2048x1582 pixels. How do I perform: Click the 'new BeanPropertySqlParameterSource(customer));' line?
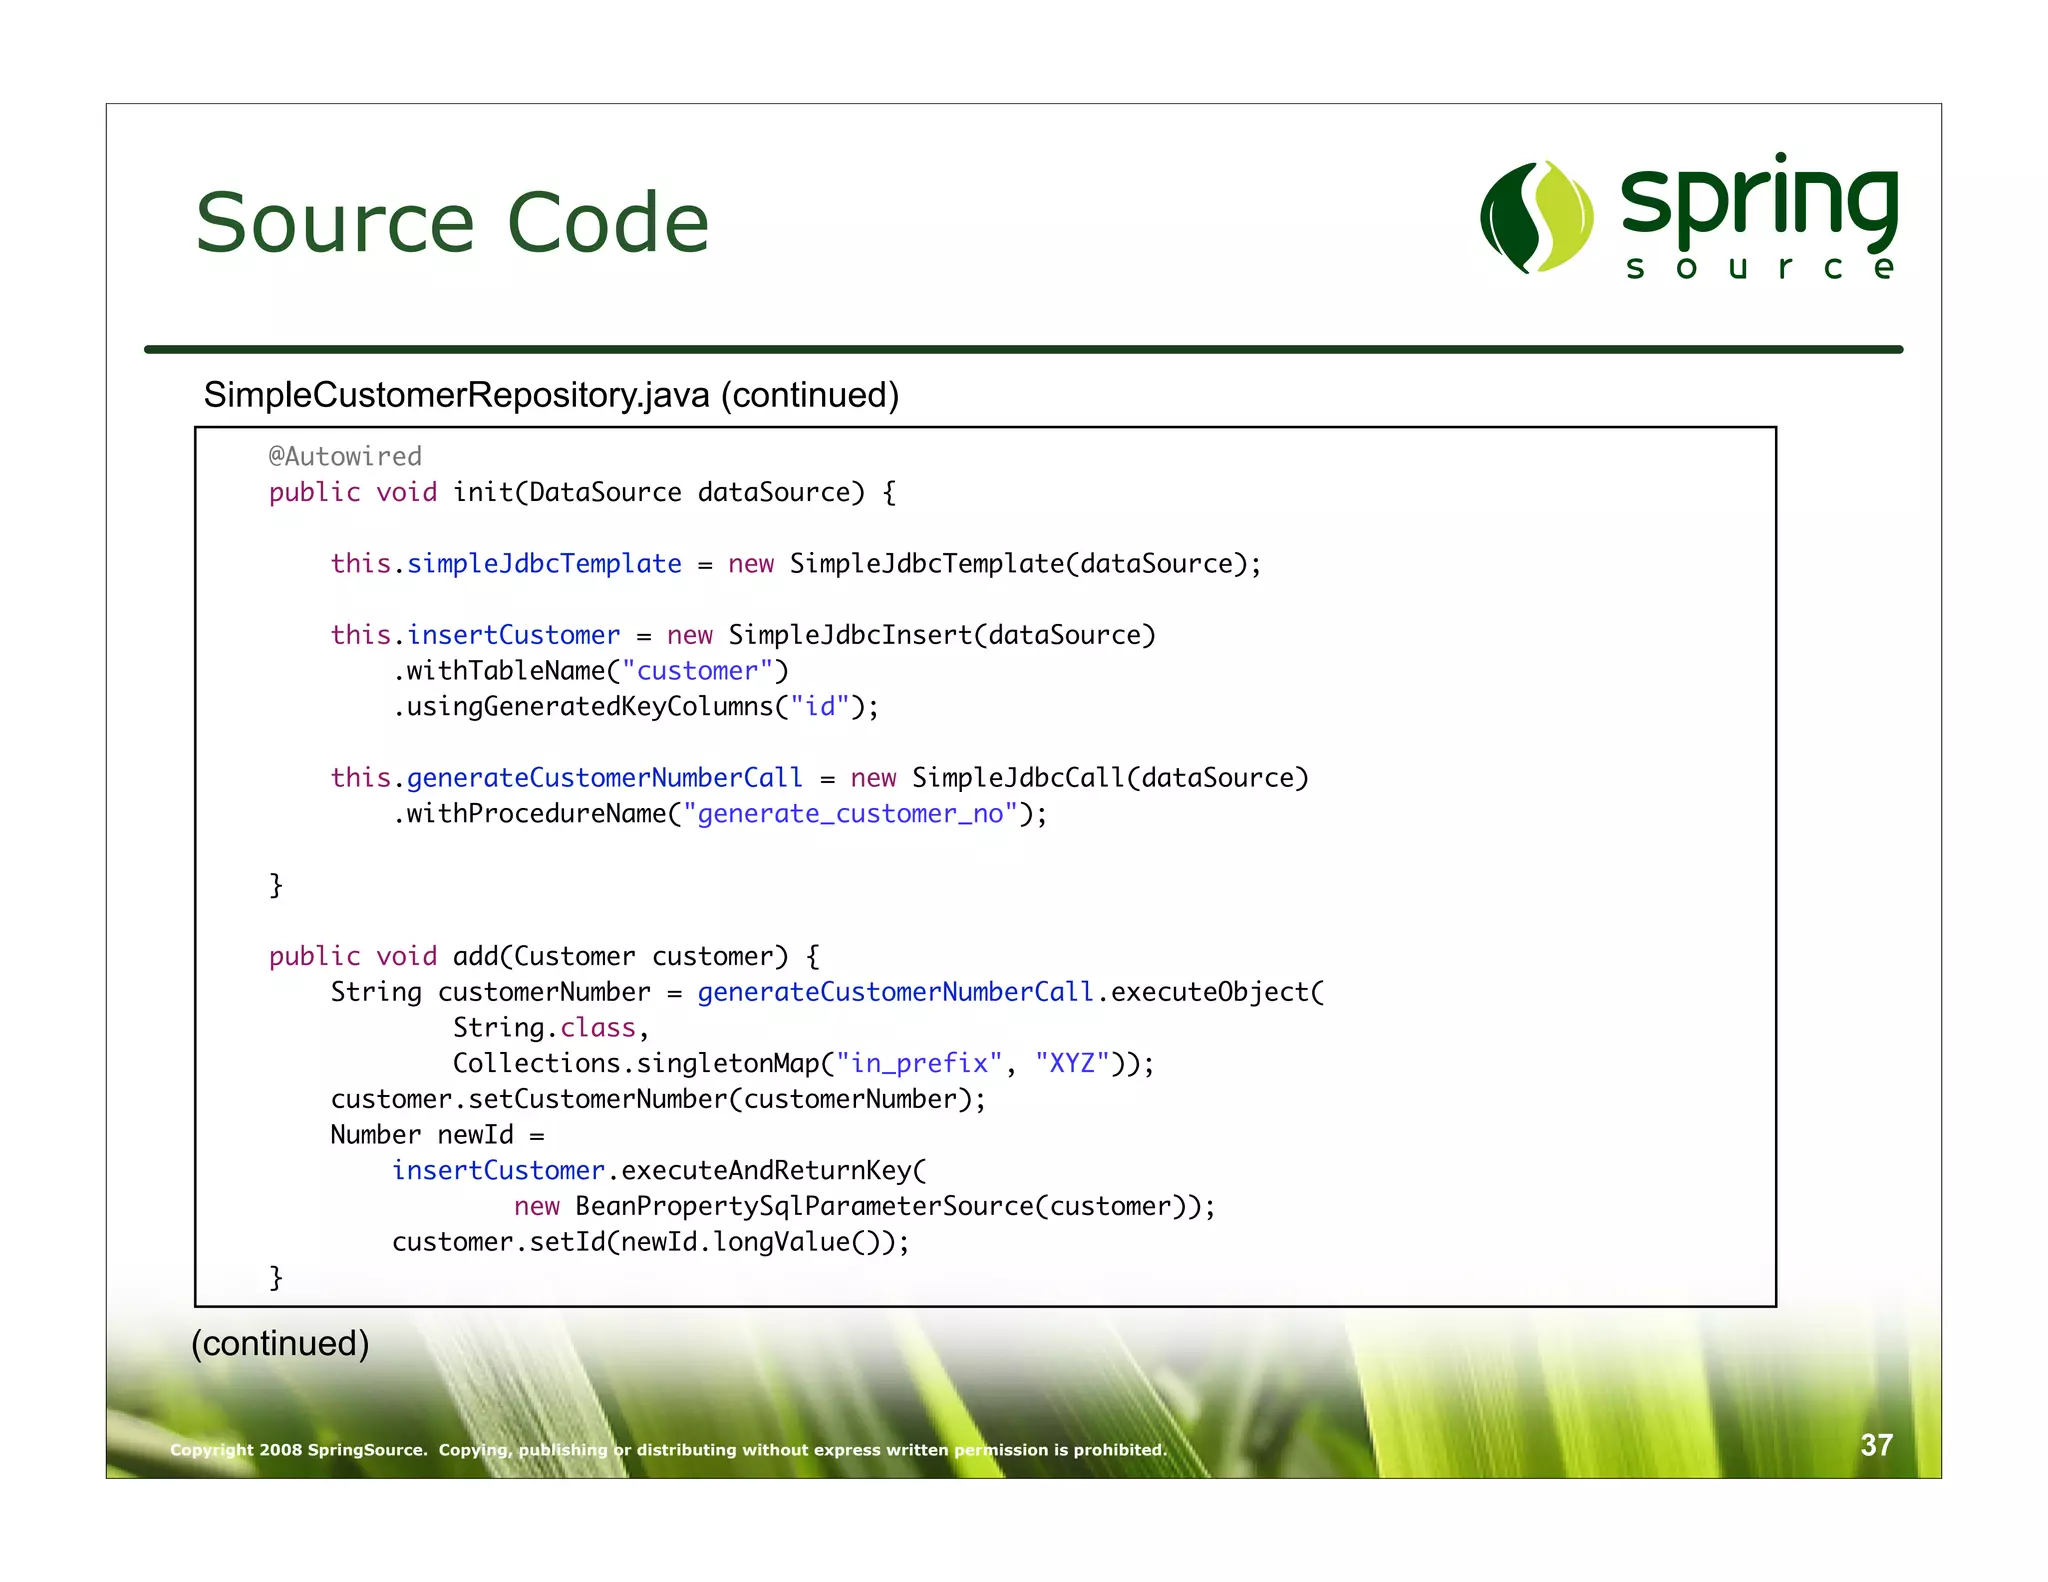pos(865,1206)
